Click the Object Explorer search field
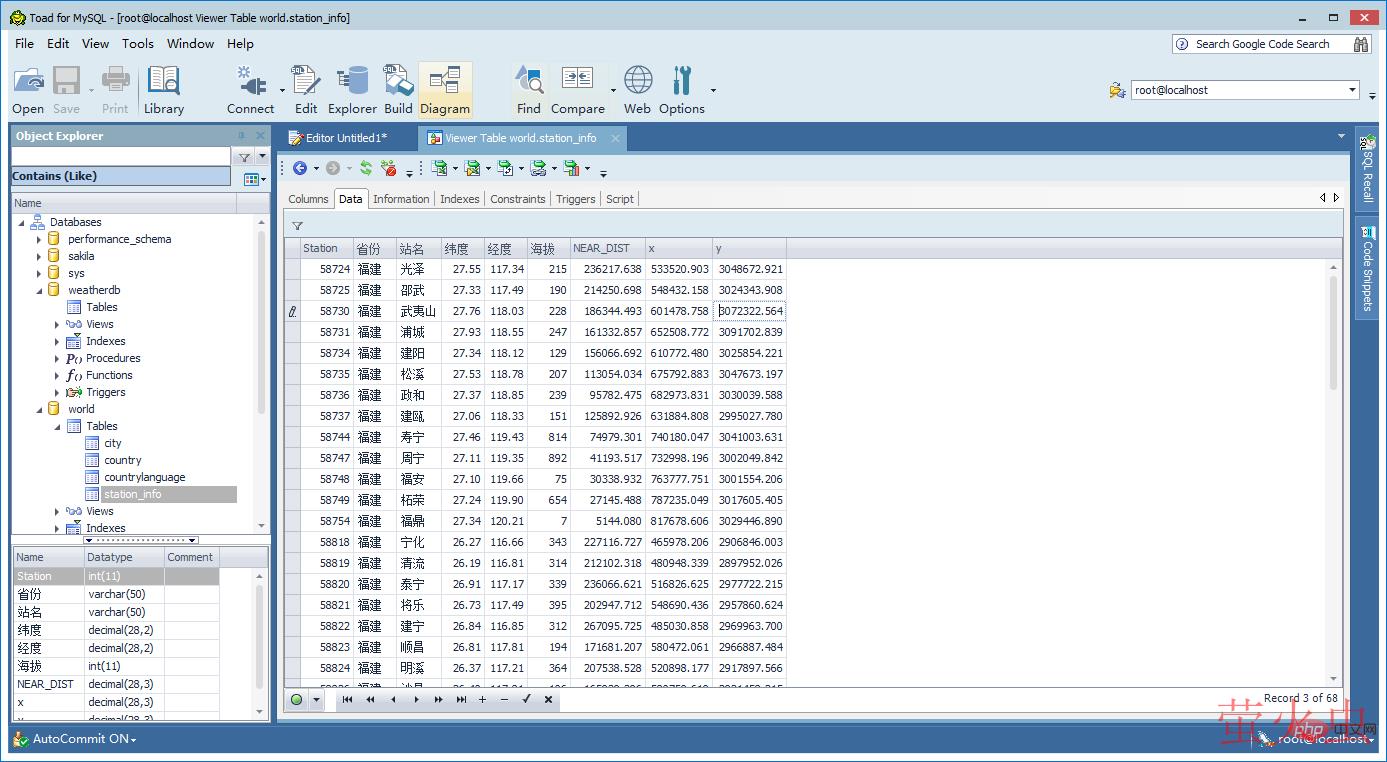Image resolution: width=1387 pixels, height=762 pixels. (x=120, y=157)
